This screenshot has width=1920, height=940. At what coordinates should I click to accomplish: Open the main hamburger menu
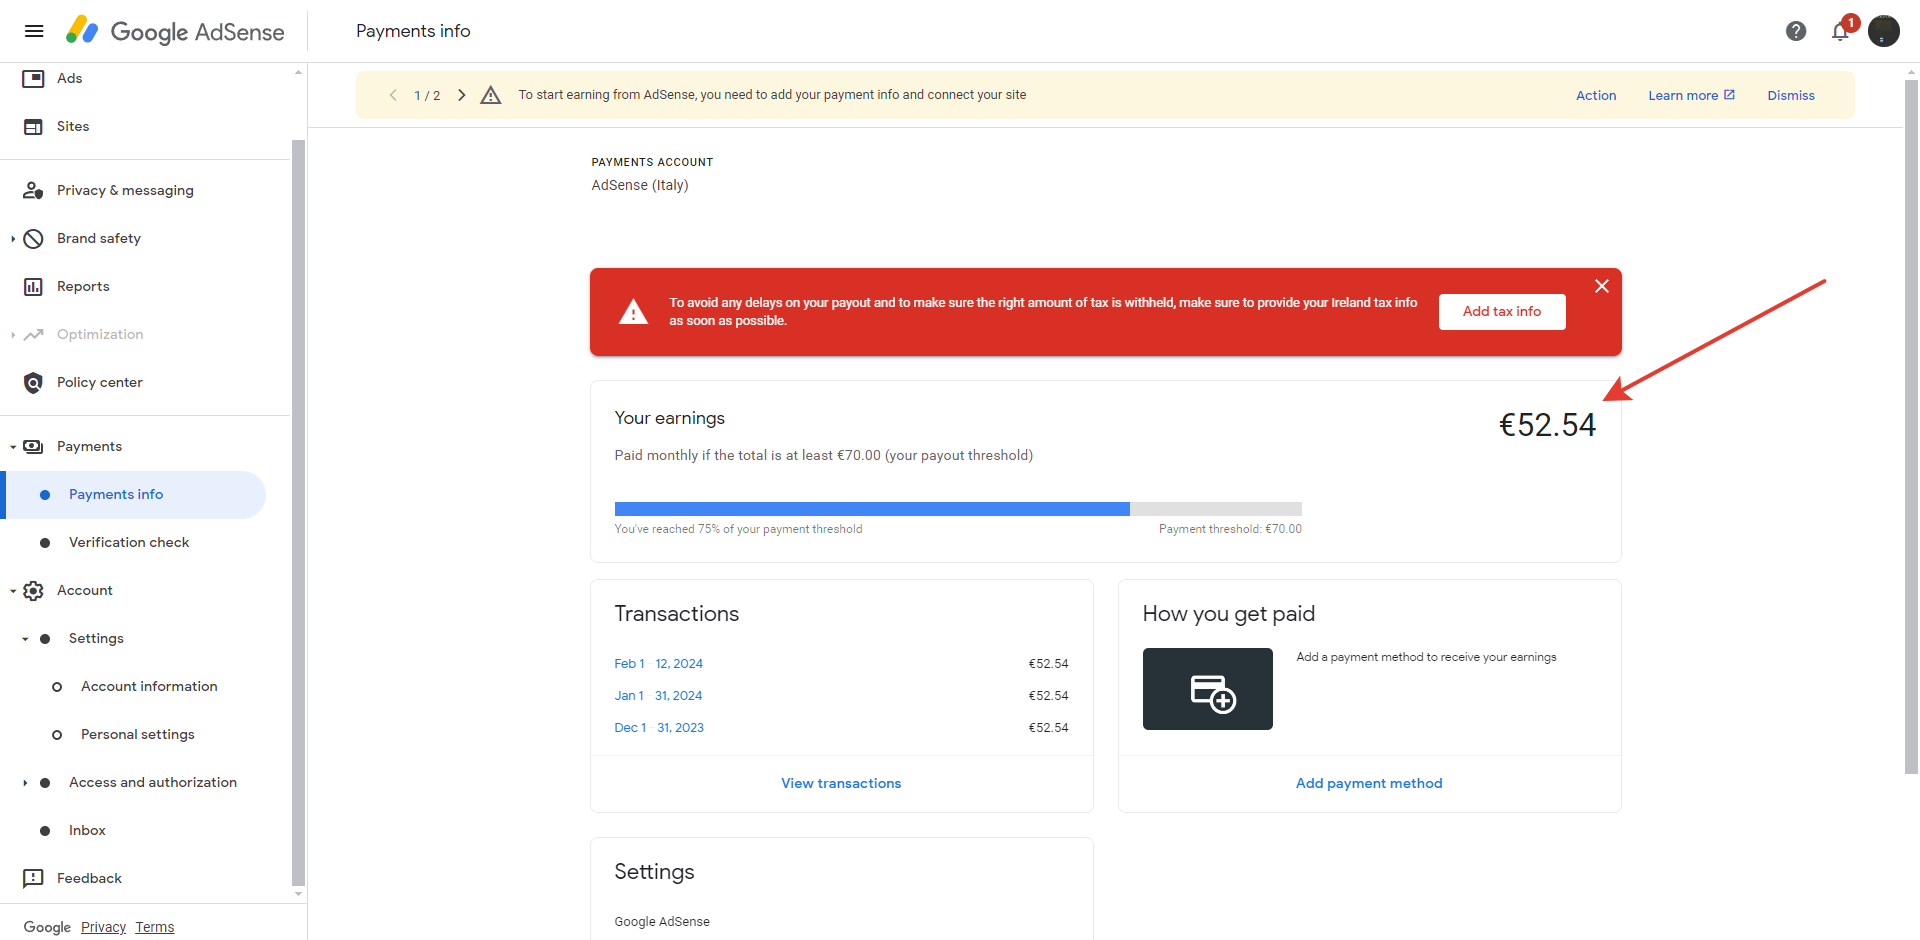[34, 31]
